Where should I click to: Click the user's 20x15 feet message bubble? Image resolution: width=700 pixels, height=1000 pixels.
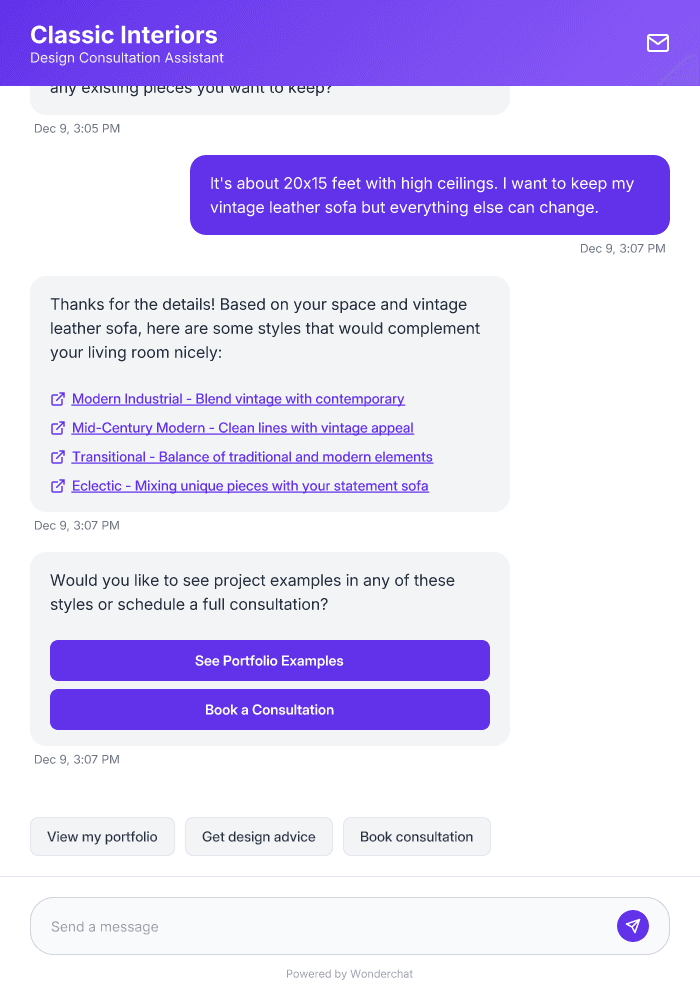click(x=429, y=195)
